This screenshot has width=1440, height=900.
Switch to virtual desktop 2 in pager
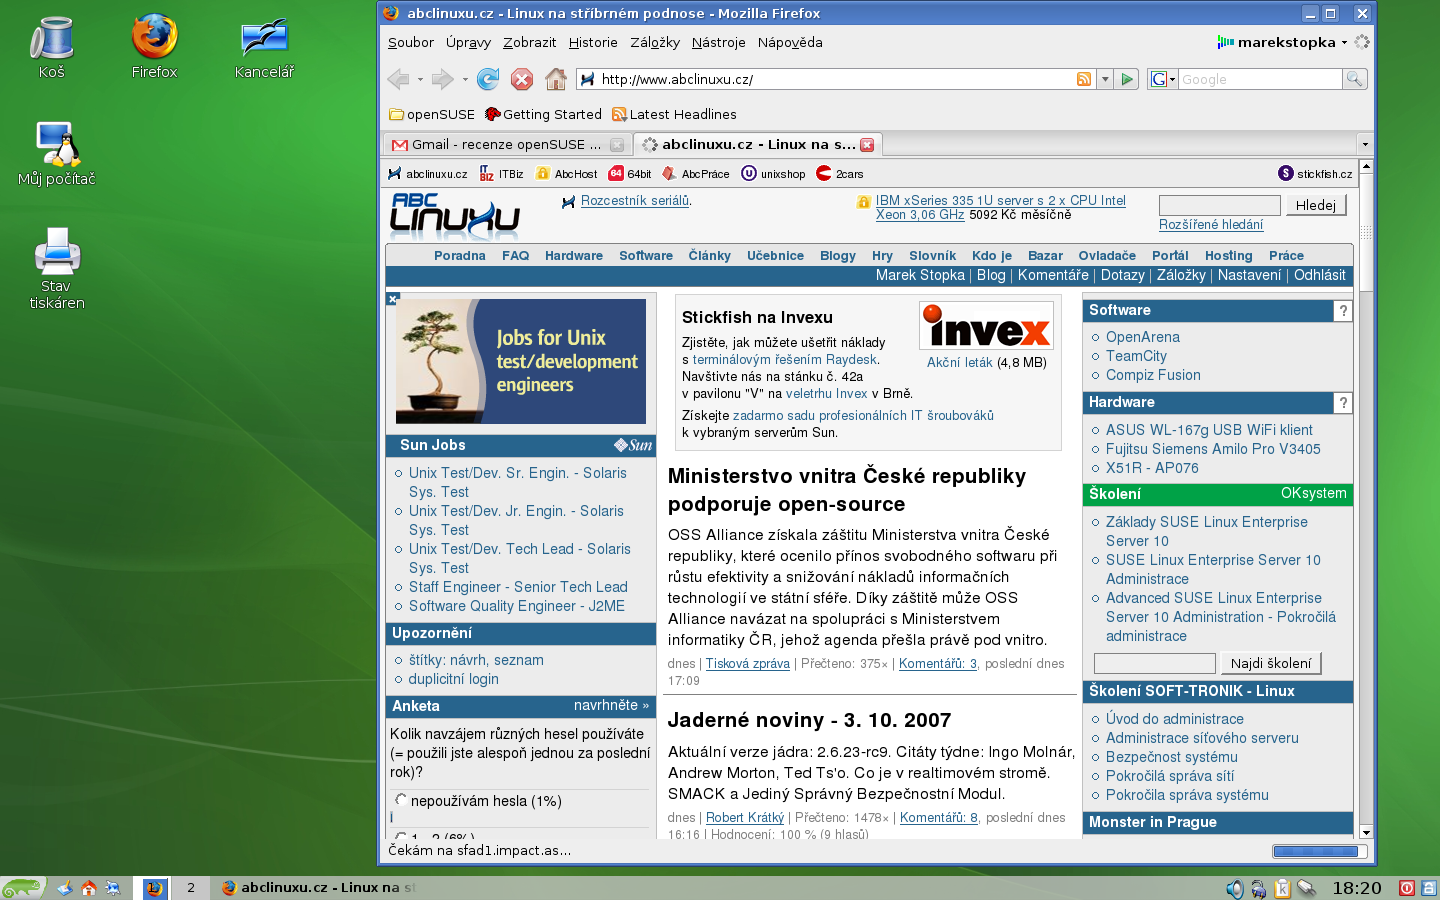tap(190, 887)
